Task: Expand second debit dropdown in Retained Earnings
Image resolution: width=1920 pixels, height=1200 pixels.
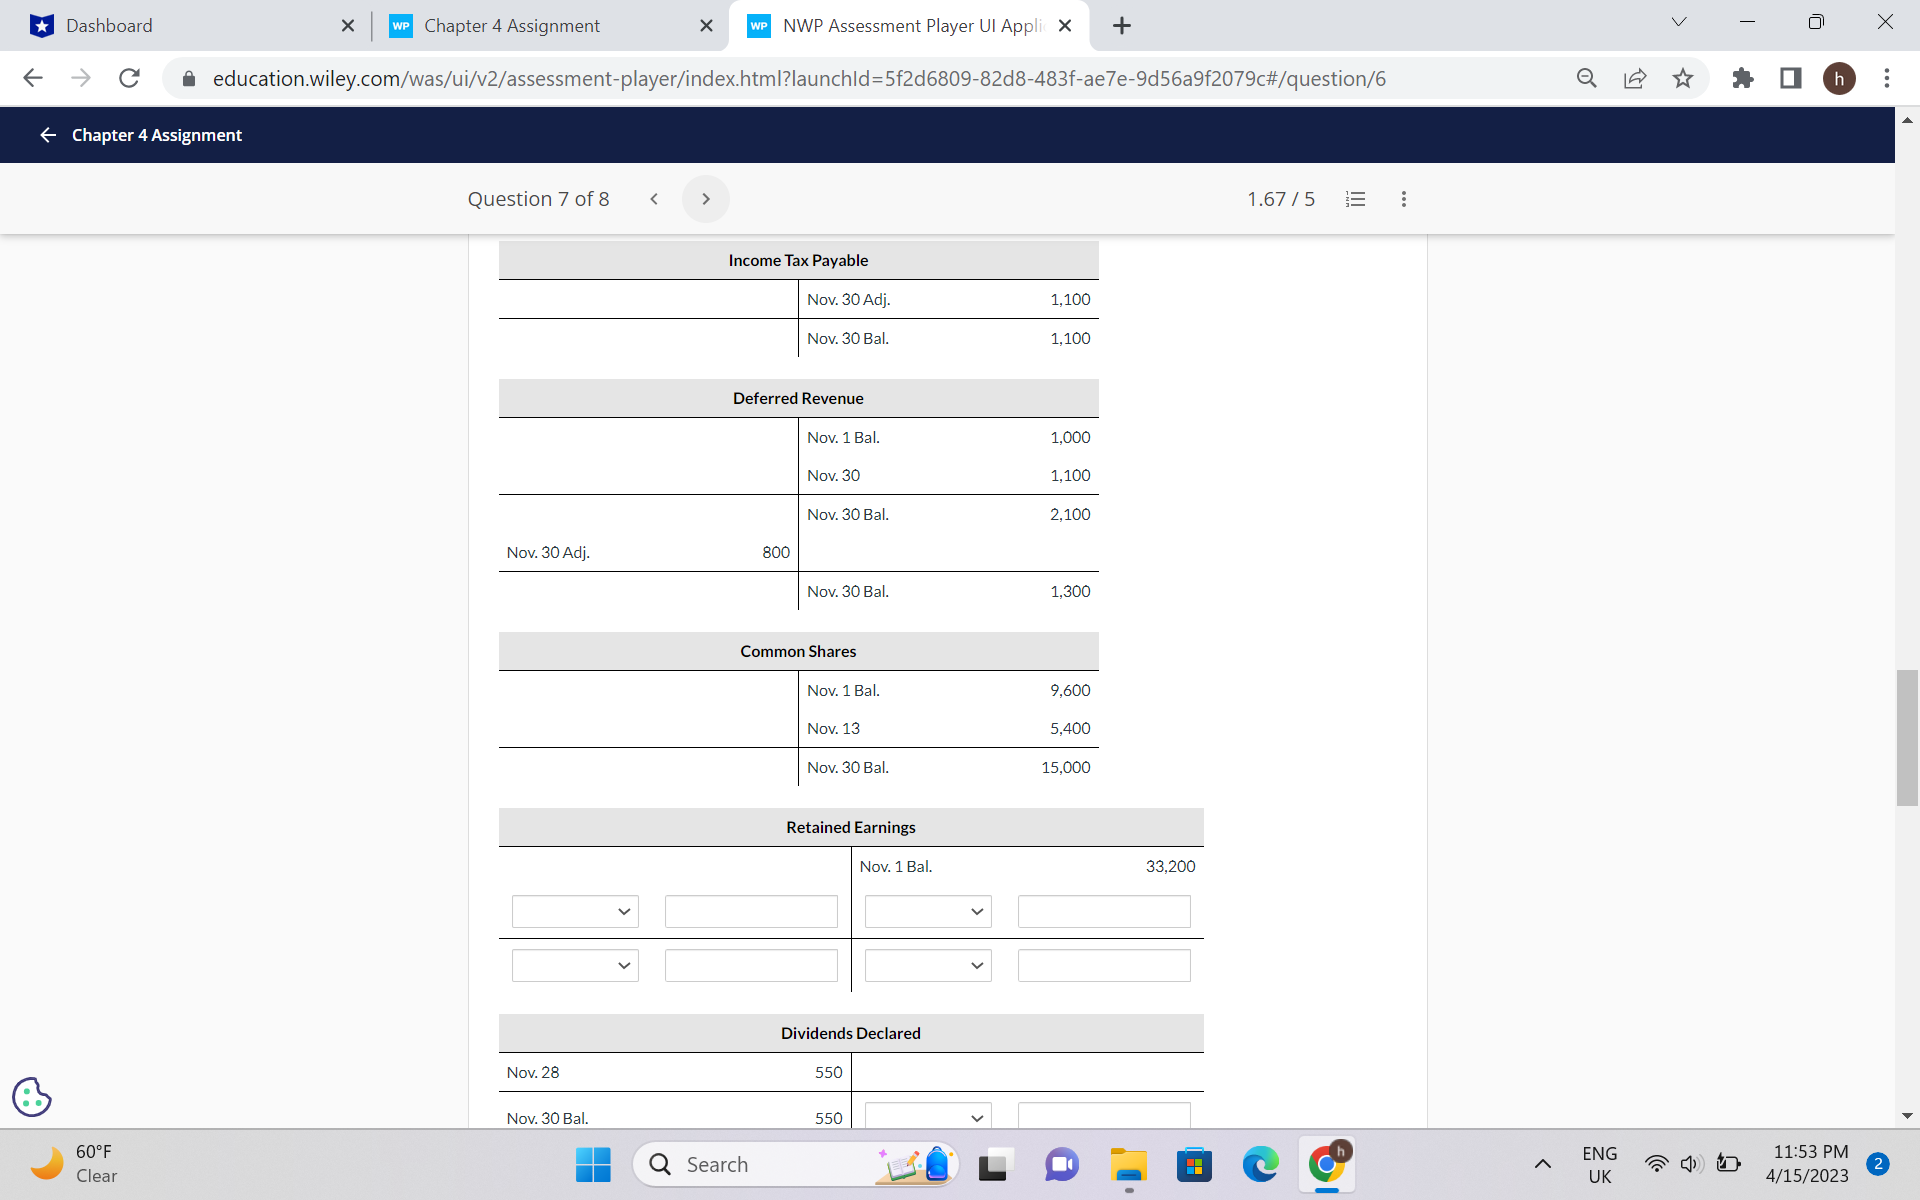Action: pyautogui.click(x=575, y=966)
